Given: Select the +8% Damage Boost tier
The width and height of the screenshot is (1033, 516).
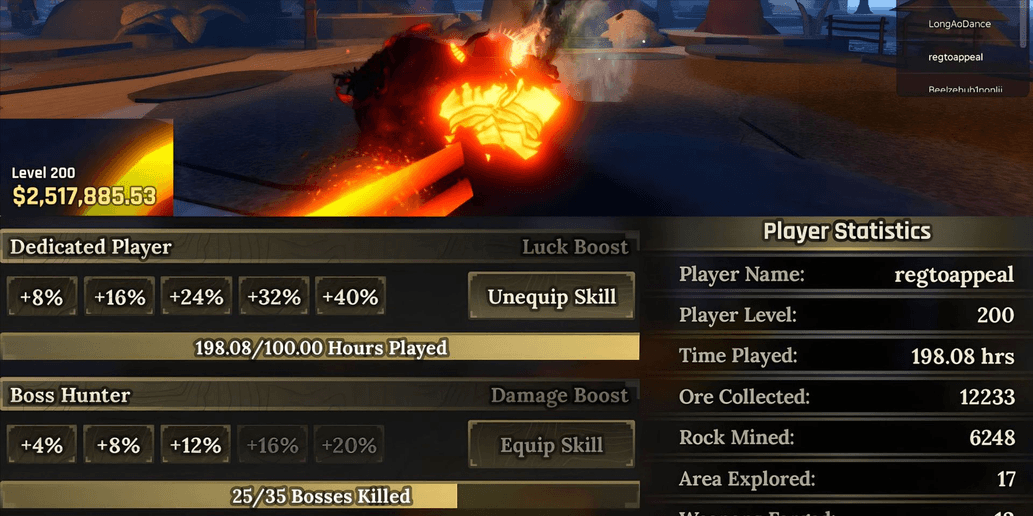Looking at the screenshot, I should (x=119, y=445).
